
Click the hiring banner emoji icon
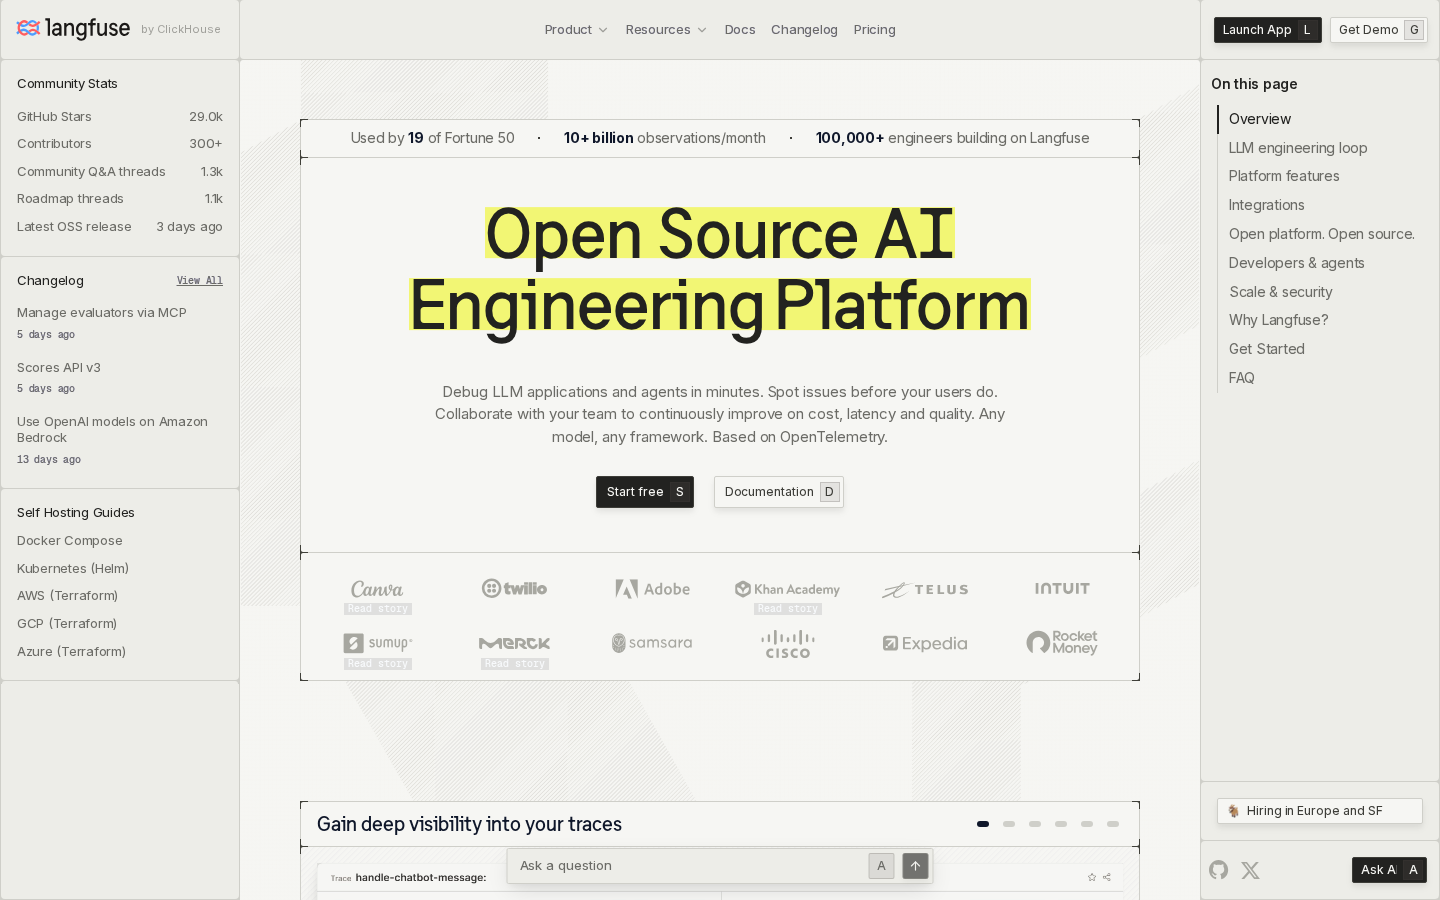pos(1233,811)
